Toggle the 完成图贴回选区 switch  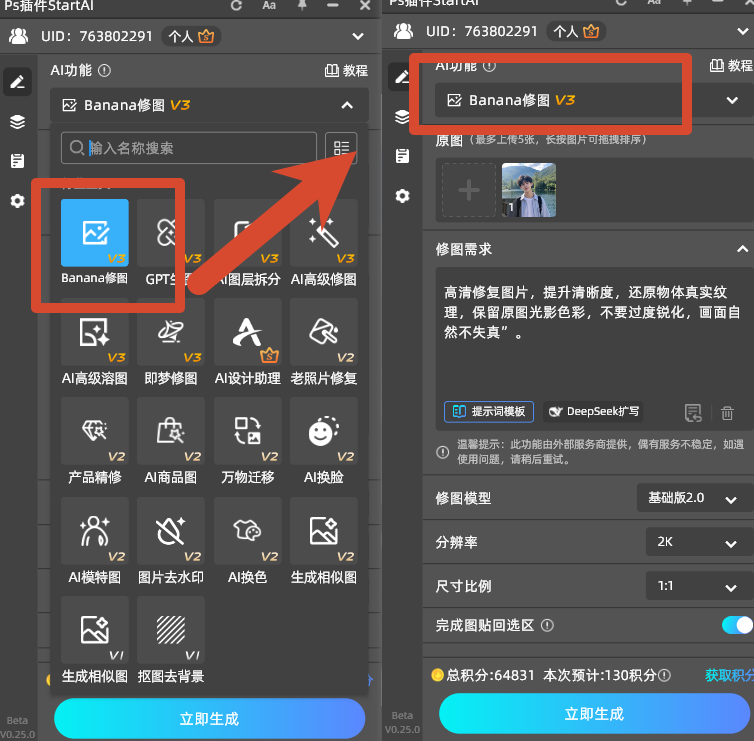[737, 625]
